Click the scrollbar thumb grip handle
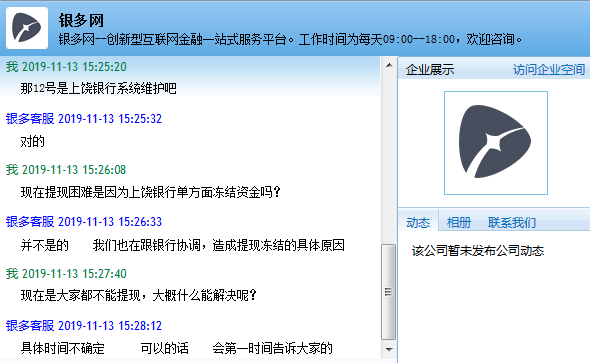This screenshot has width=590, height=363. [x=389, y=292]
